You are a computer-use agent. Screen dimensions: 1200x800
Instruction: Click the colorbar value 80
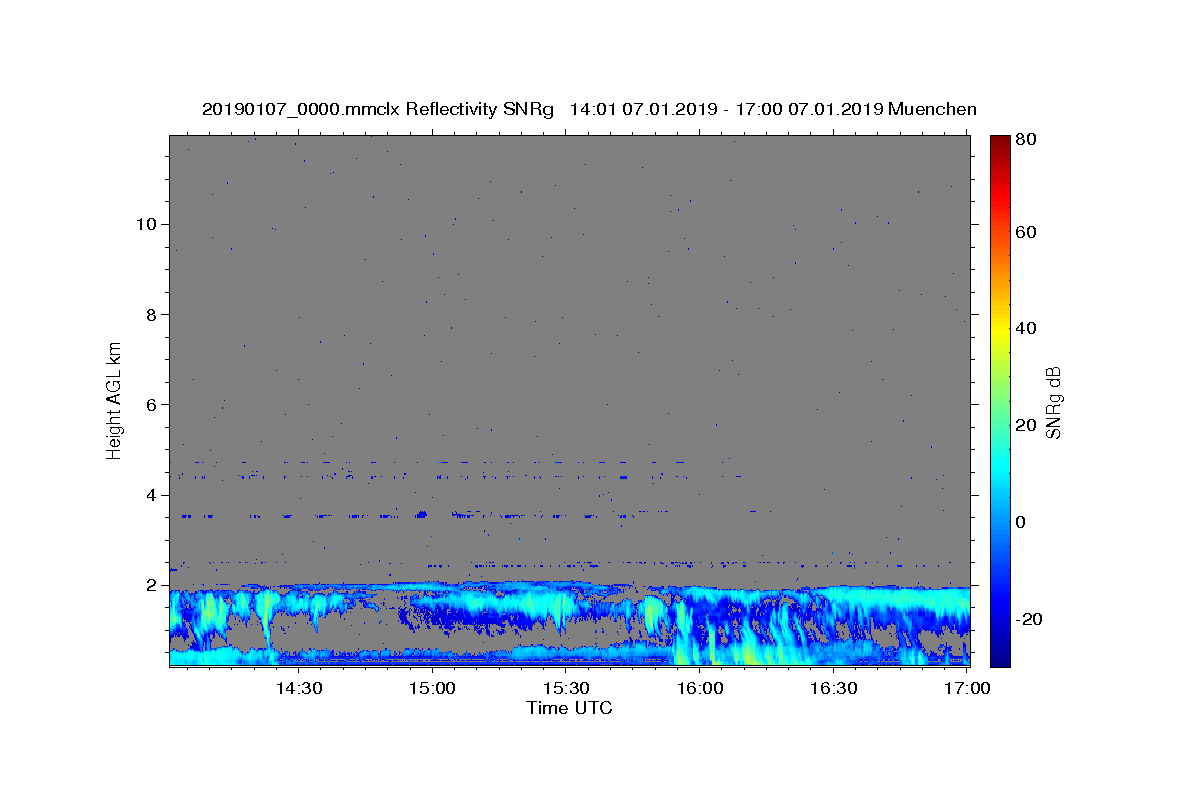click(x=1025, y=139)
